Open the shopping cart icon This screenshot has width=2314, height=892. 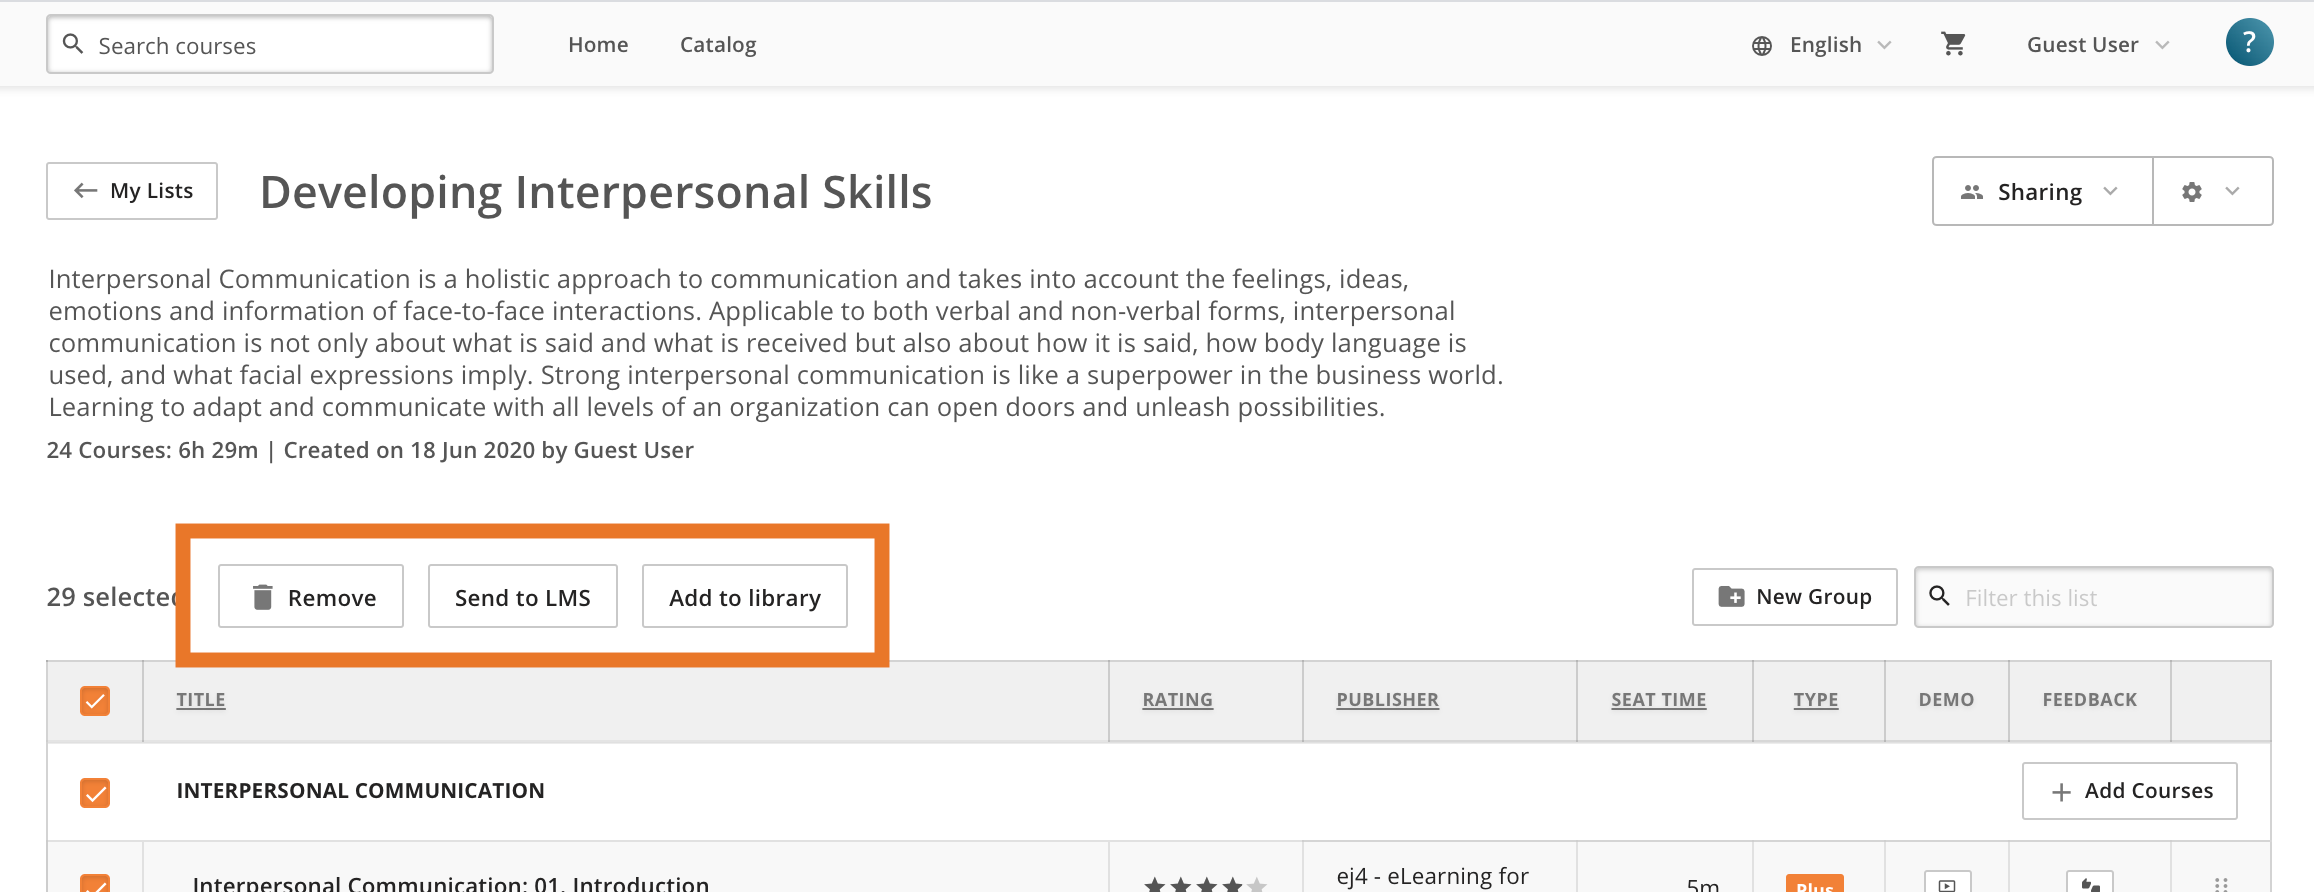tap(1953, 44)
